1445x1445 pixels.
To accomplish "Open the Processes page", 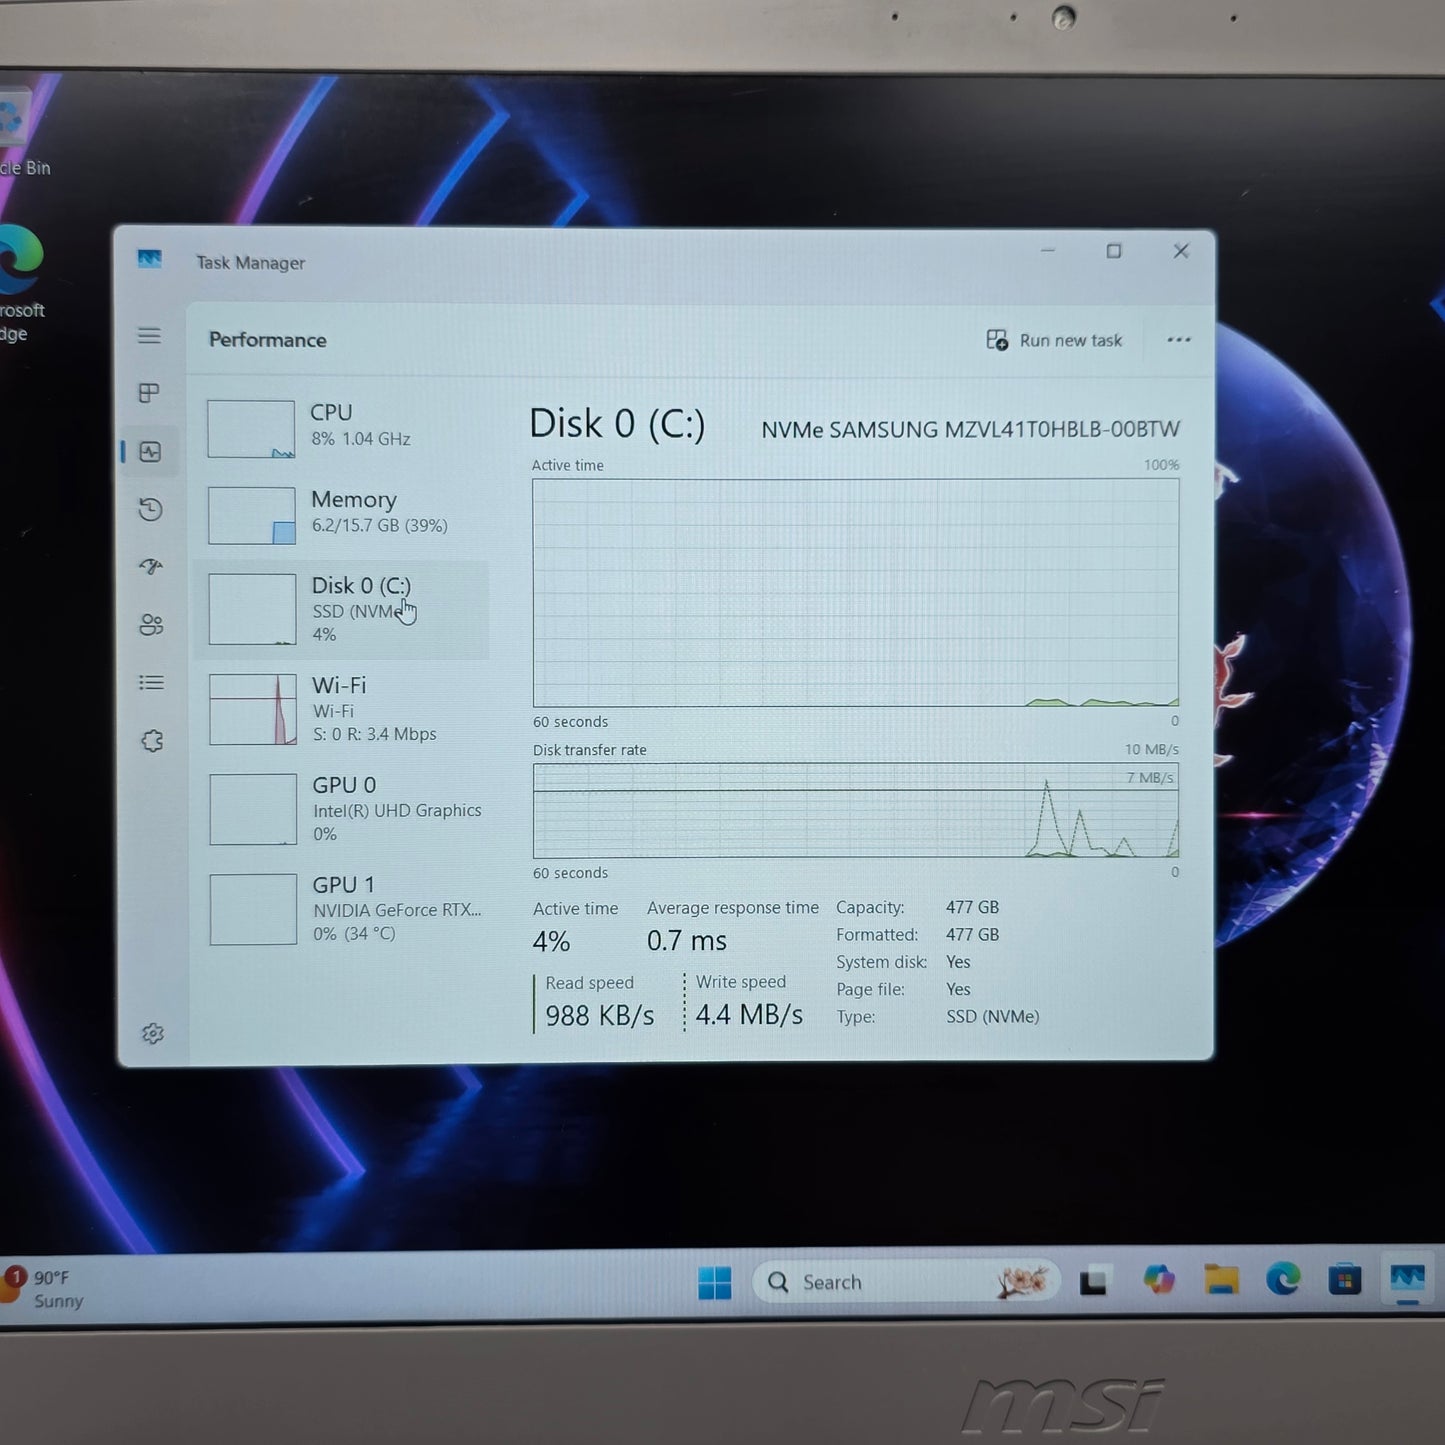I will point(150,393).
